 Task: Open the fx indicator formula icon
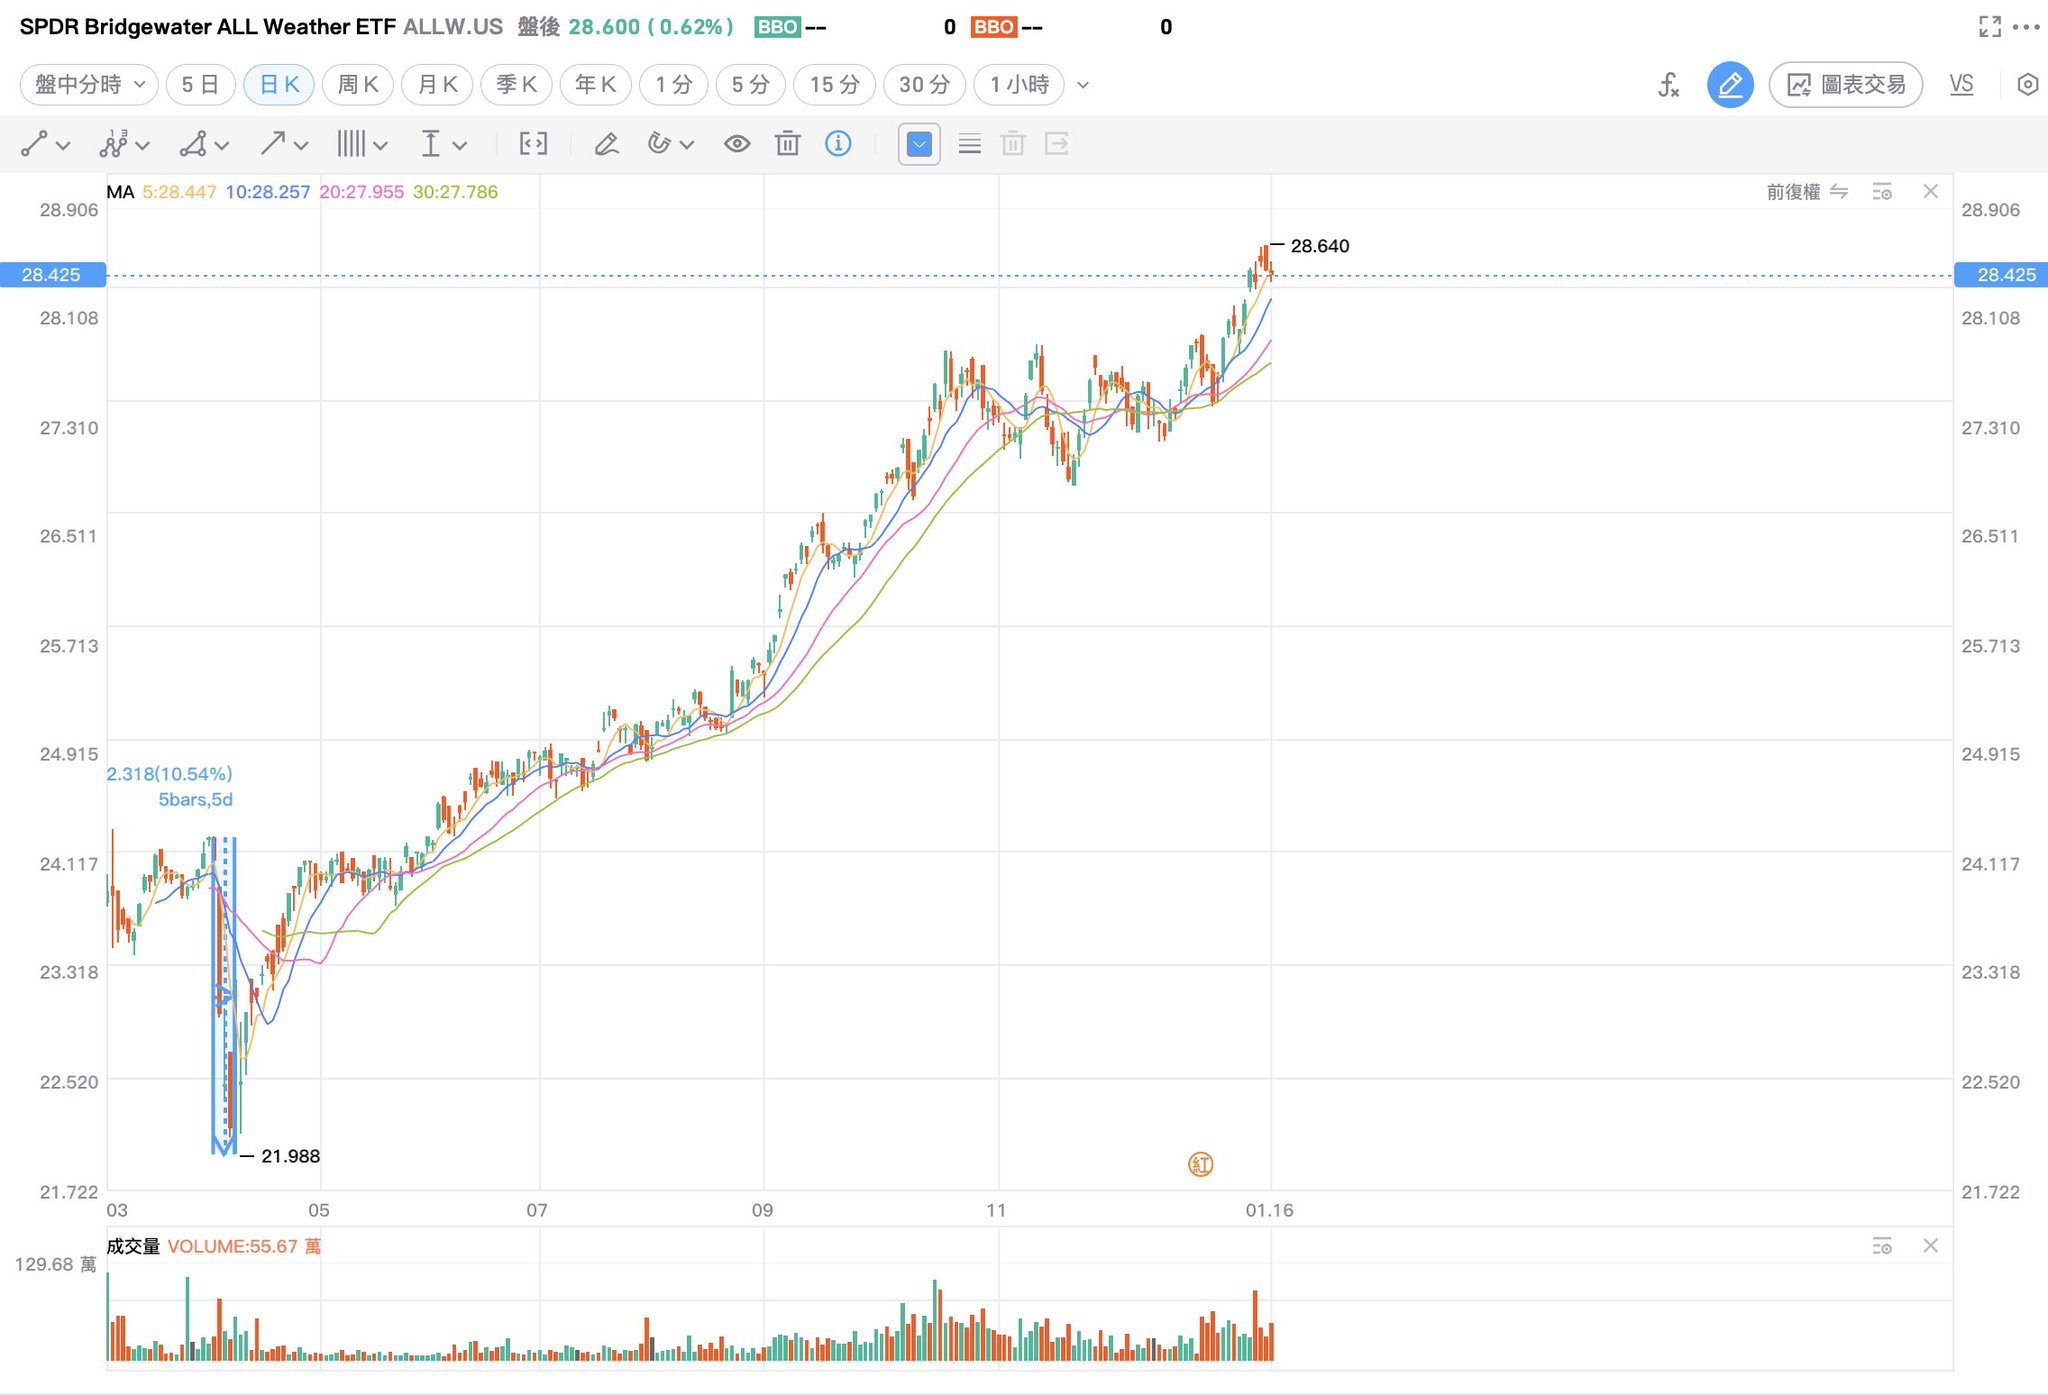click(x=1668, y=85)
